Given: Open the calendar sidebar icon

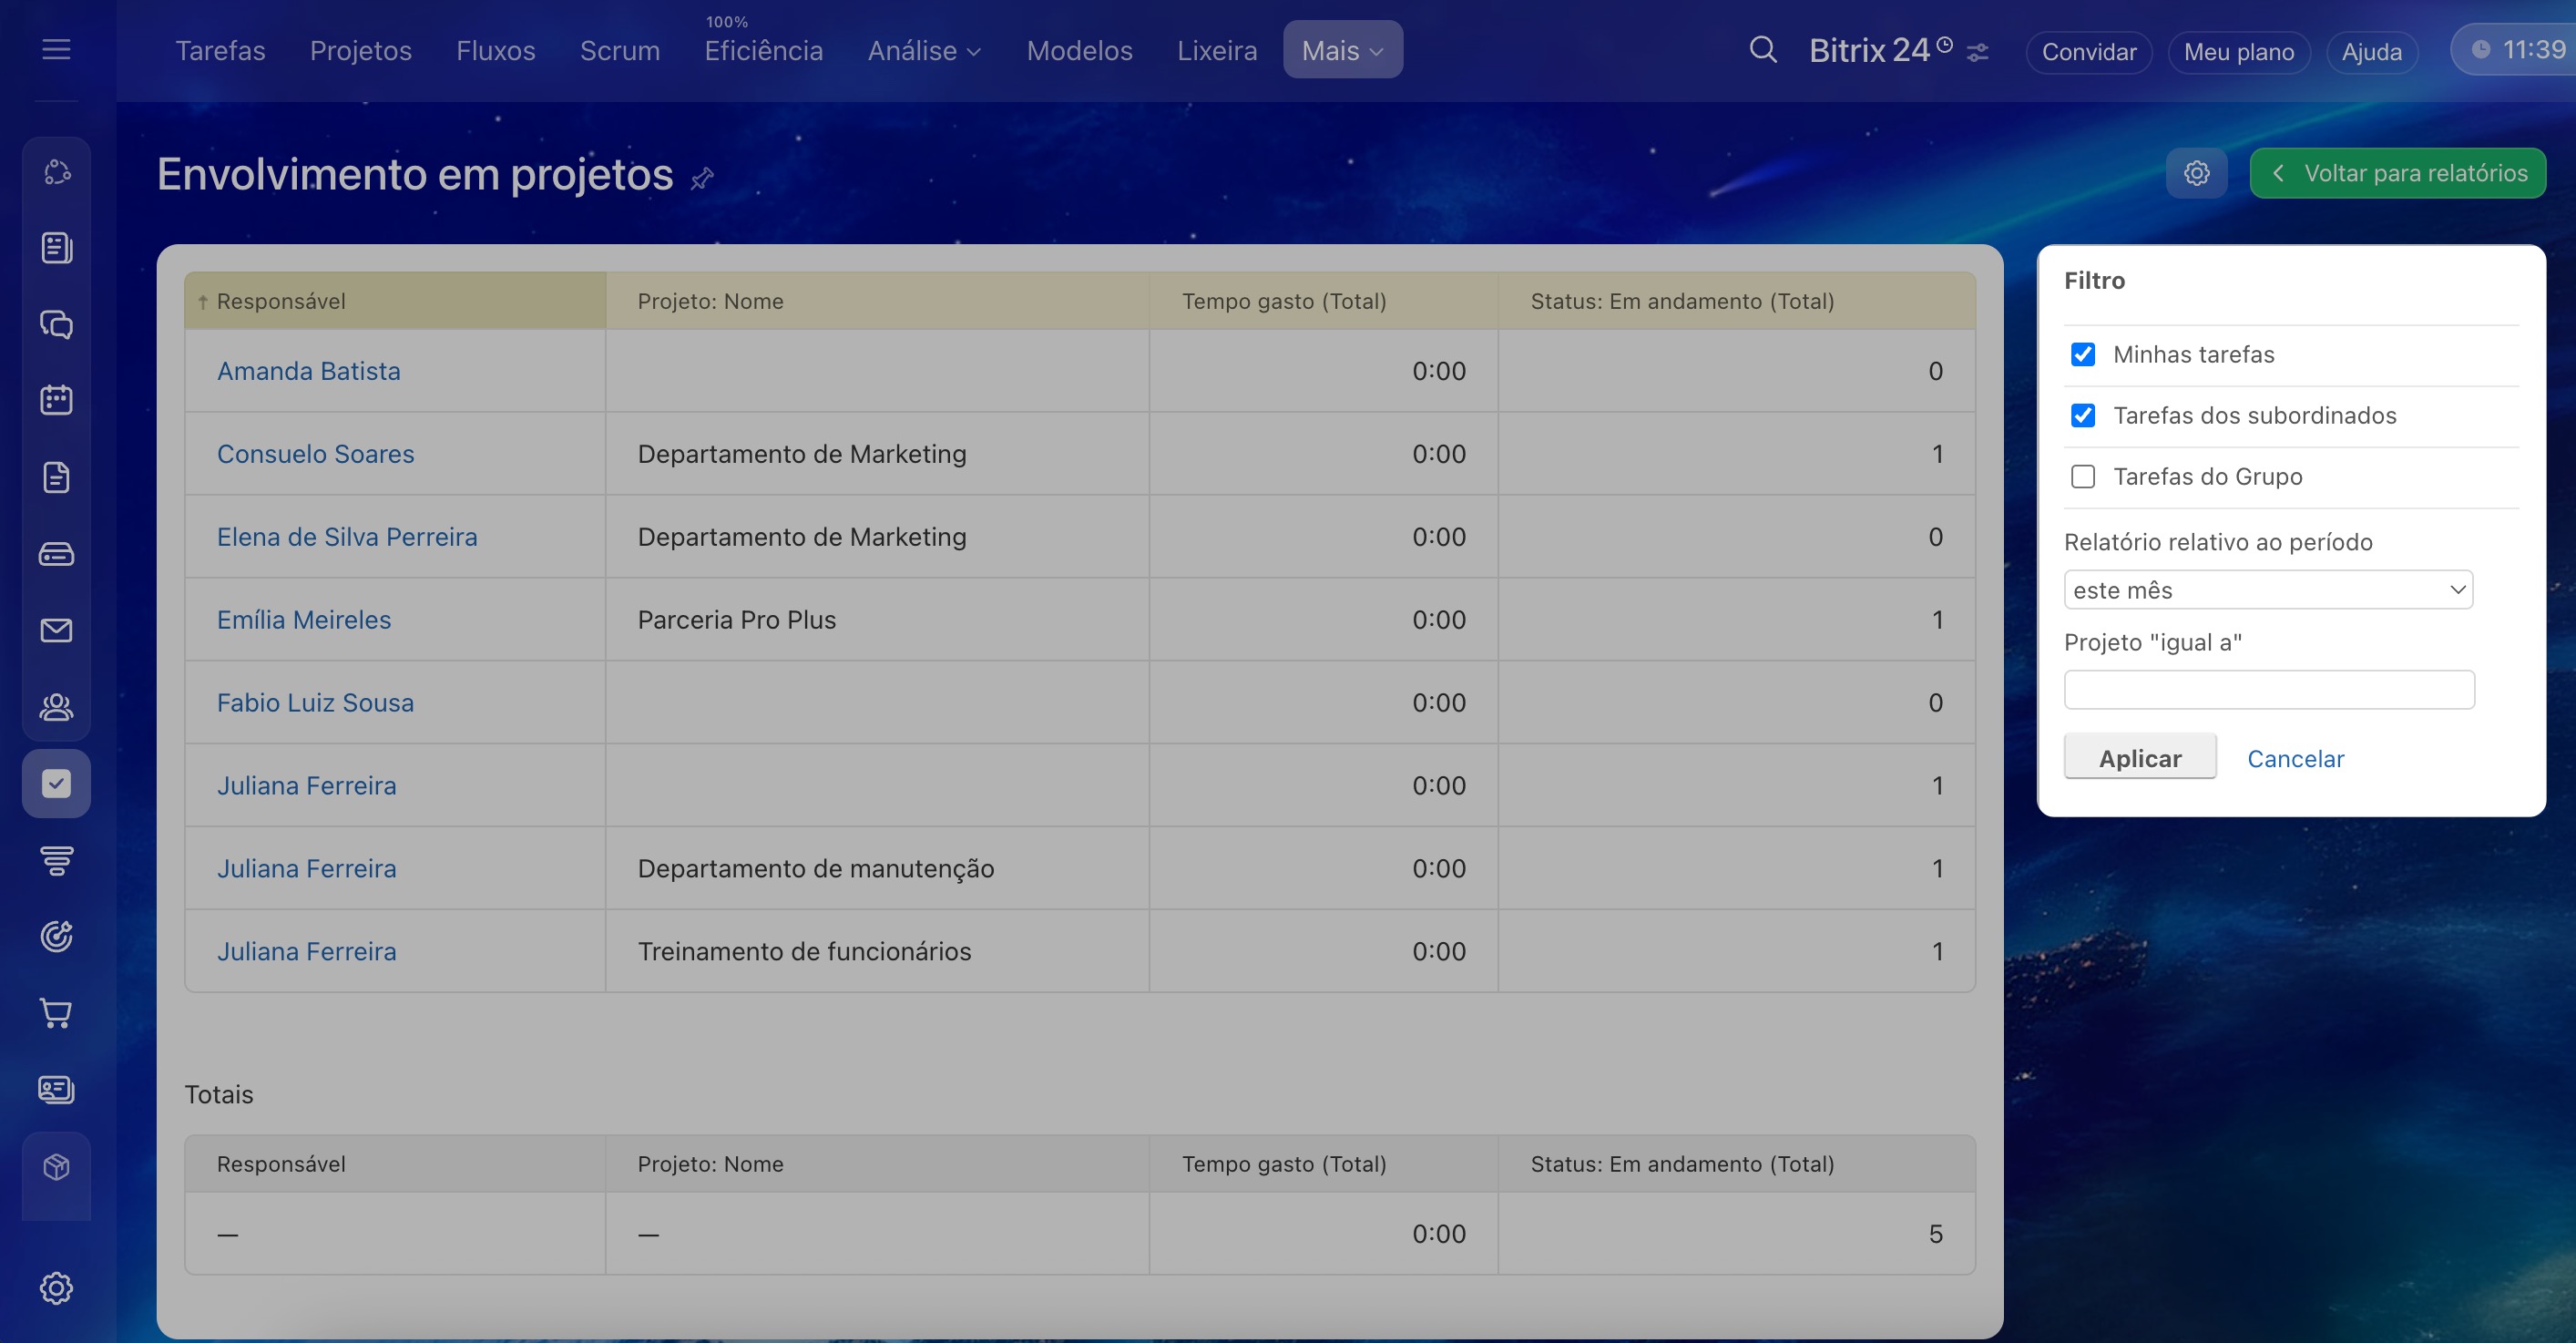Looking at the screenshot, I should point(56,400).
